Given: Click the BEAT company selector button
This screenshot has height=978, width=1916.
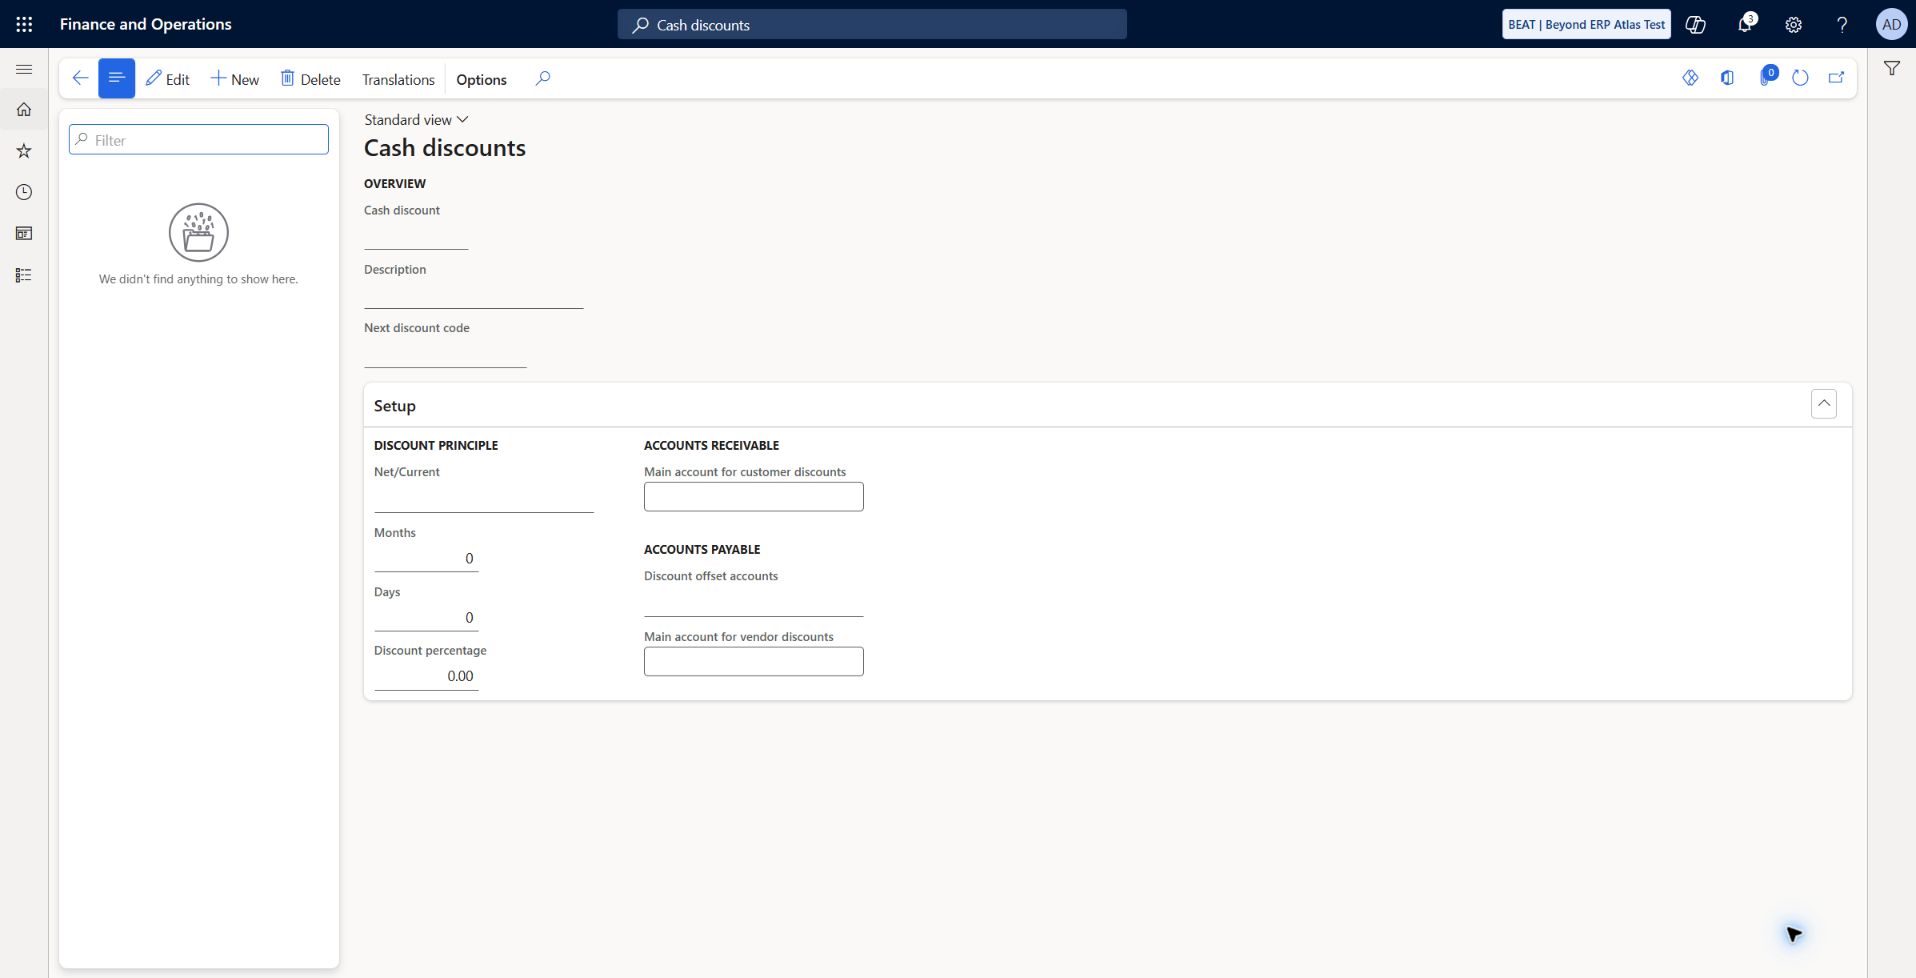Looking at the screenshot, I should click(1586, 24).
